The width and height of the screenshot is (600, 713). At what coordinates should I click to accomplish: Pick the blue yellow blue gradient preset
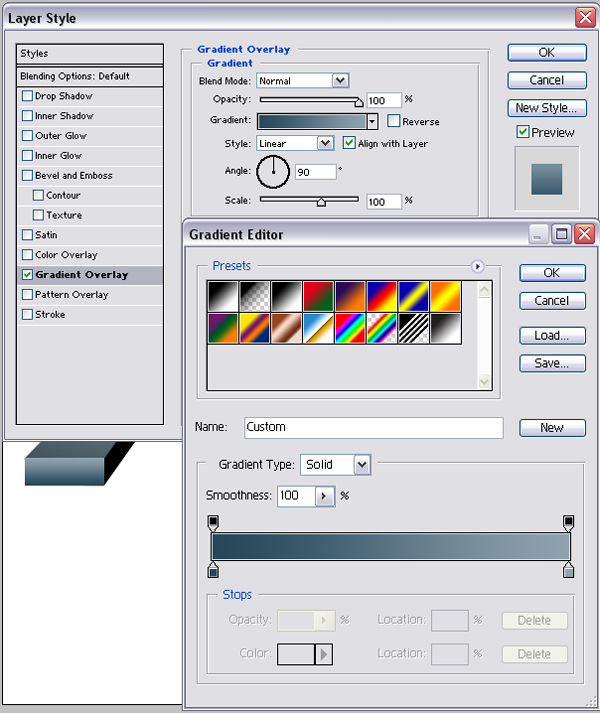pos(414,296)
